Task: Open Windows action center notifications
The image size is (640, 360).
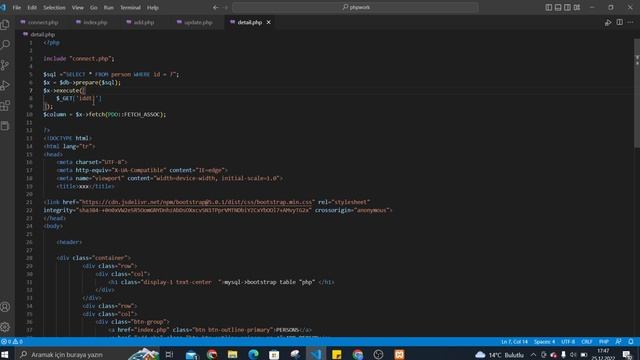Action: pos(627,354)
